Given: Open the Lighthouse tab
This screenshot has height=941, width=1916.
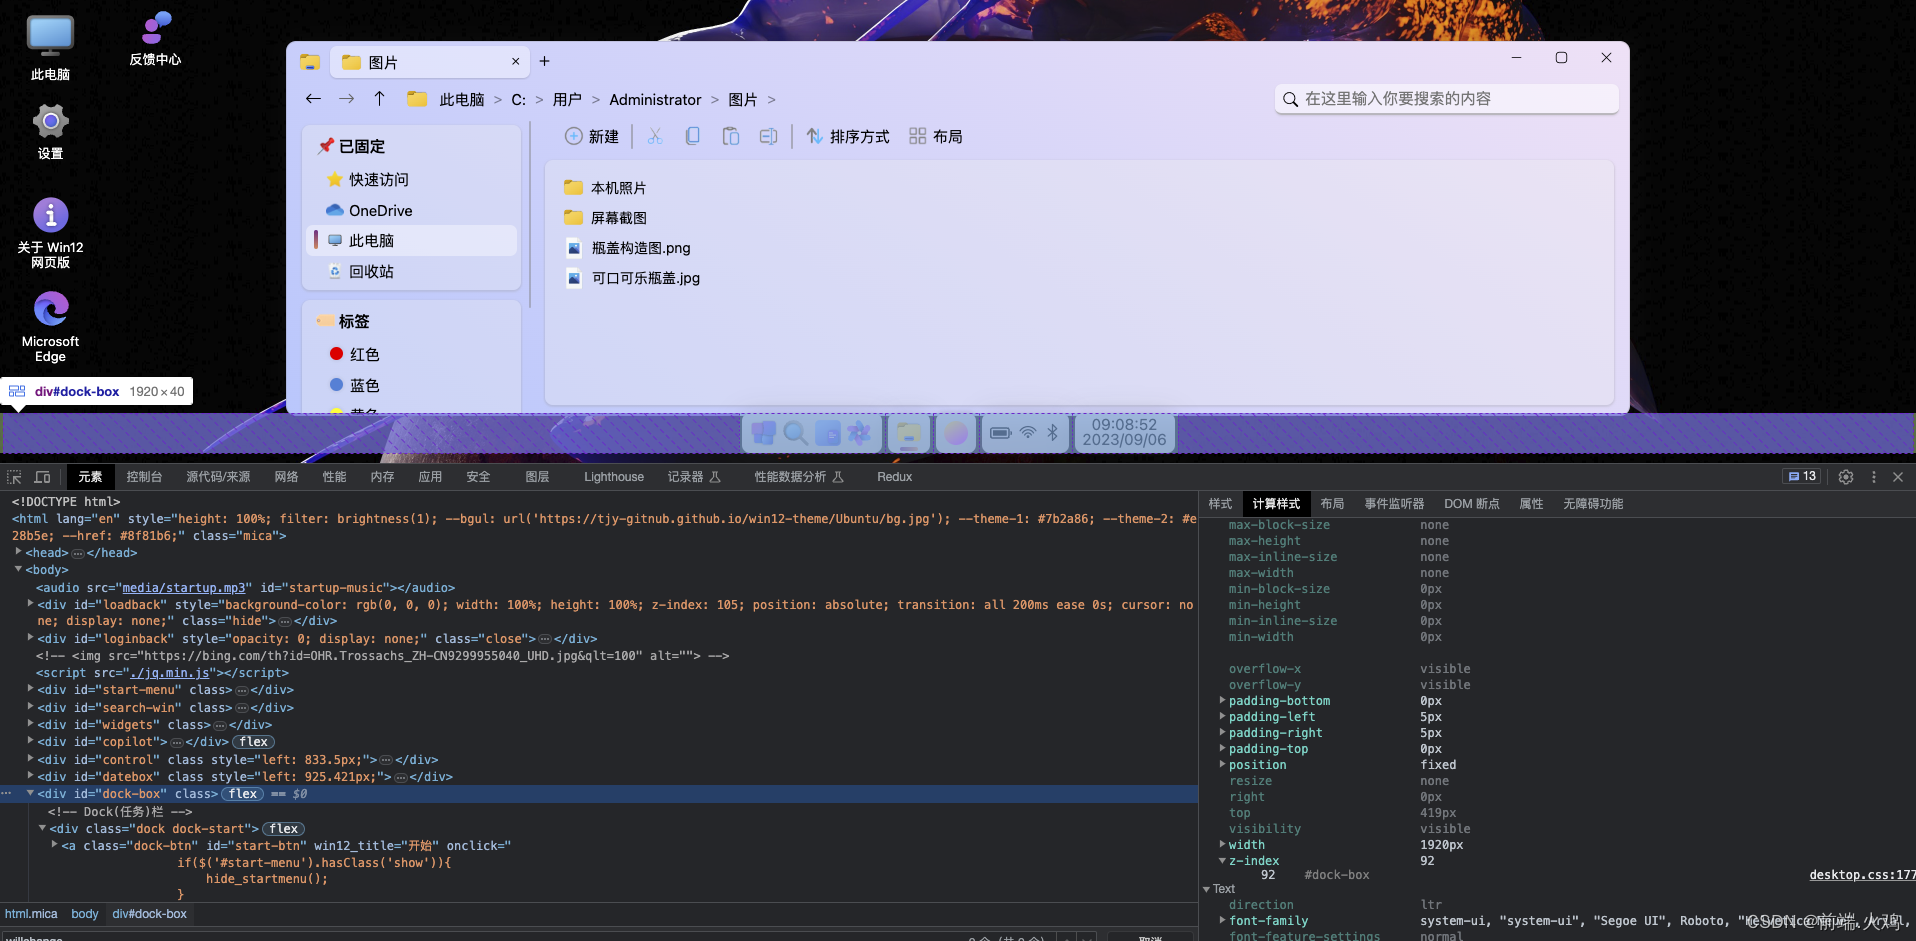Looking at the screenshot, I should coord(614,477).
